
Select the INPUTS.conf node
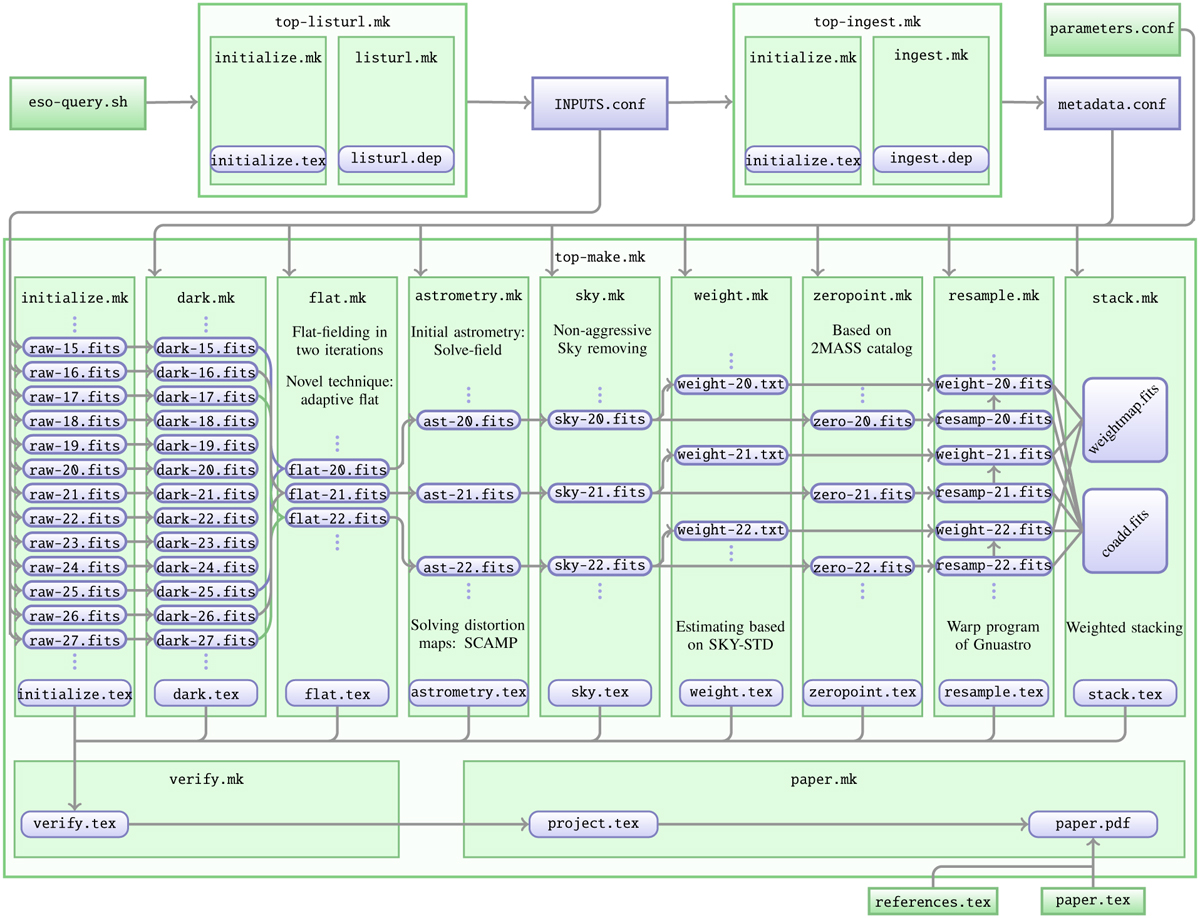point(600,102)
